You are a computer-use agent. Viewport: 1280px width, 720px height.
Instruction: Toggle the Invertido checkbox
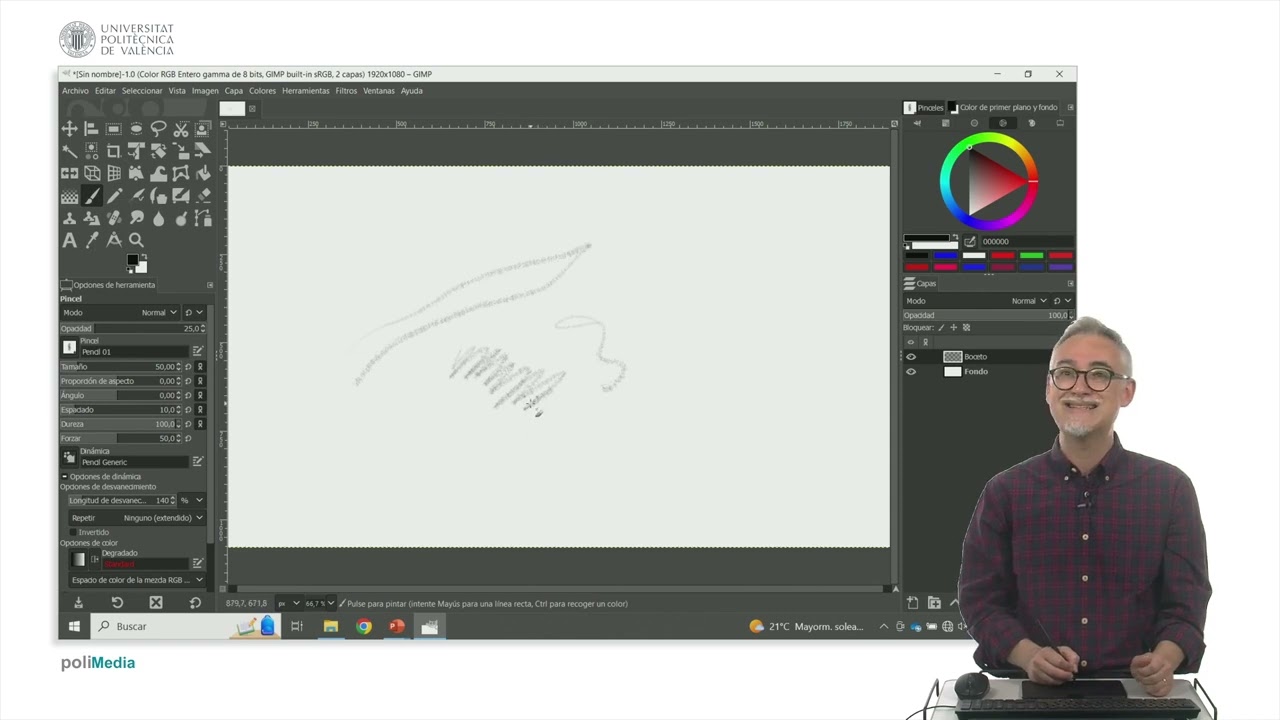[73, 532]
